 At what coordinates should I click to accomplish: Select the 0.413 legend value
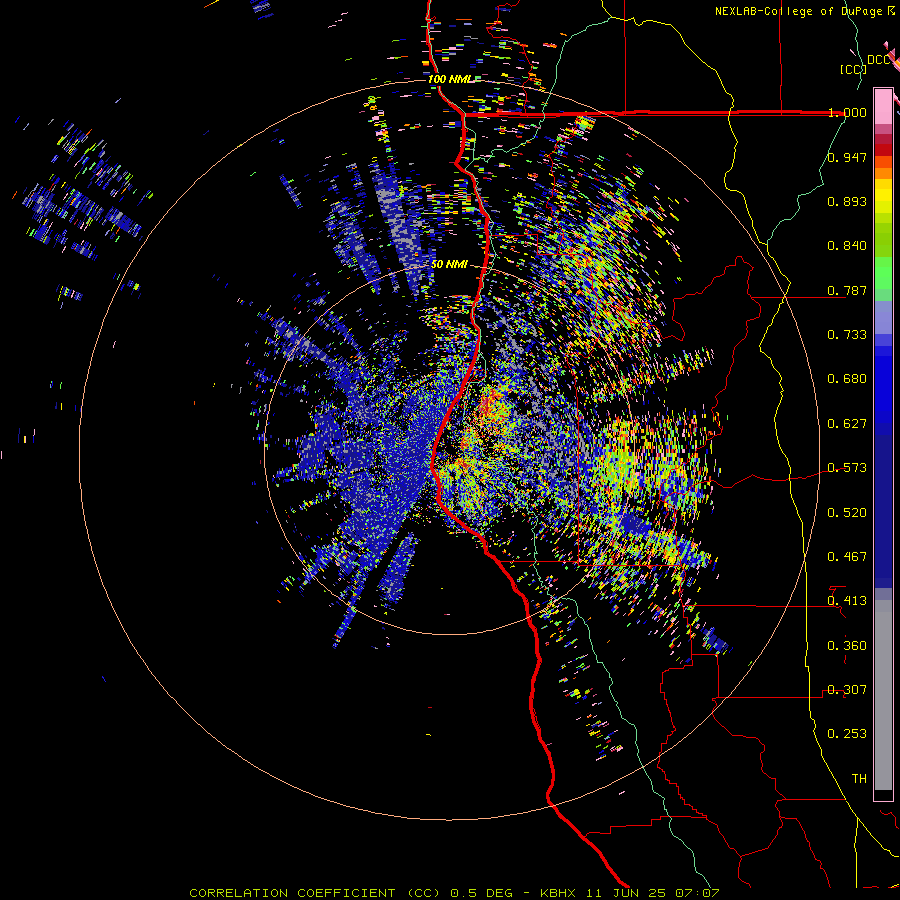847,601
